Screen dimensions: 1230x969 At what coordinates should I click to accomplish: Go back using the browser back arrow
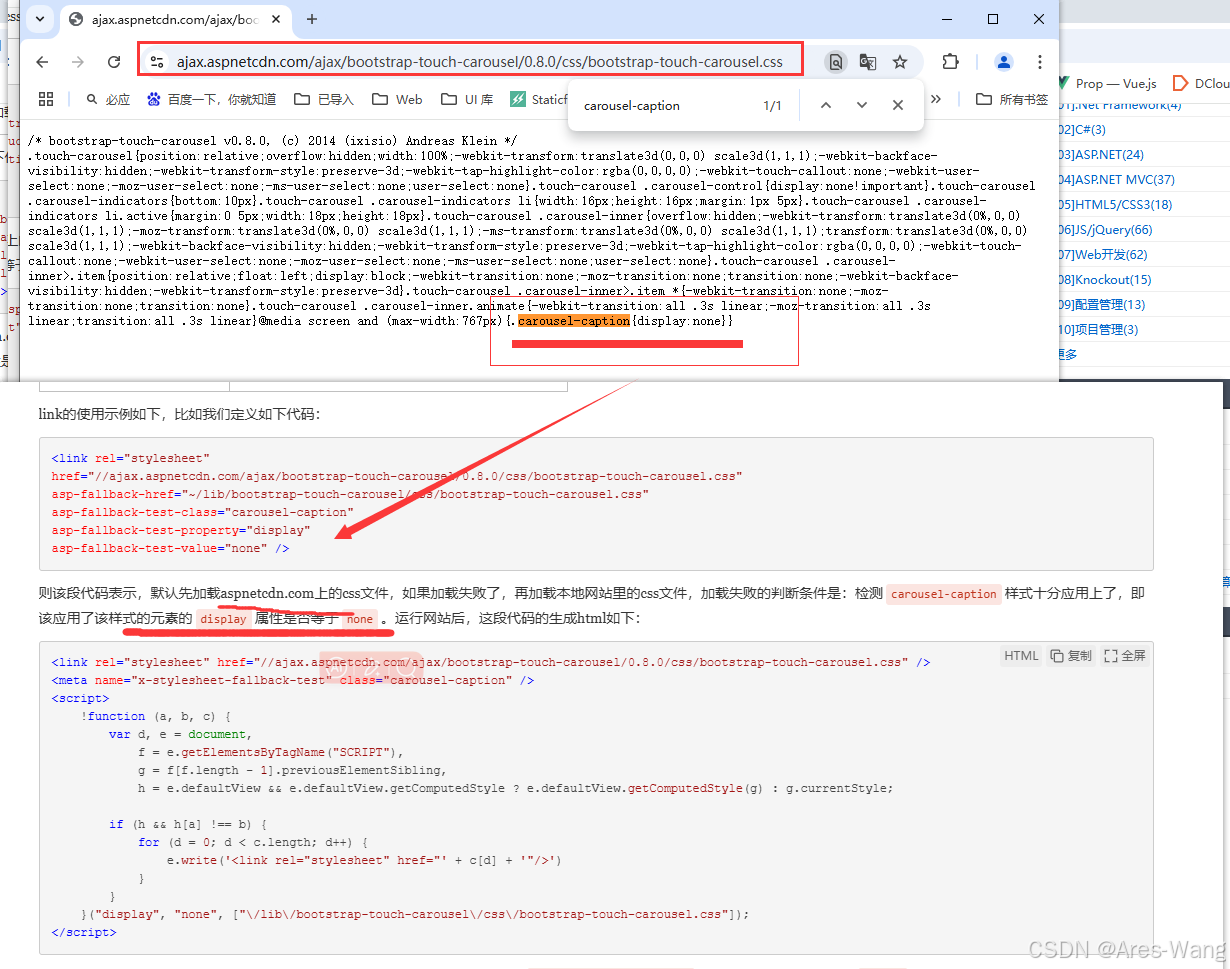tap(42, 62)
